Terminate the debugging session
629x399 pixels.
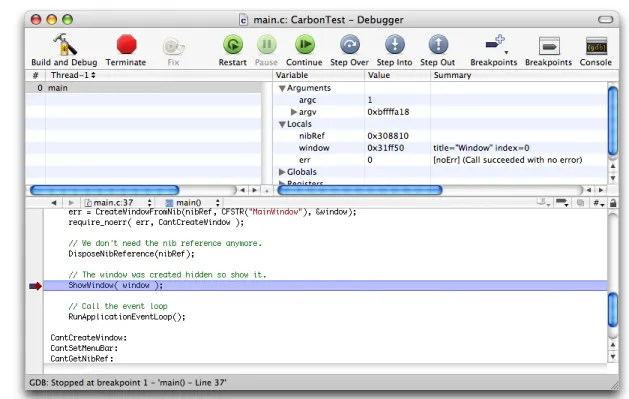126,45
